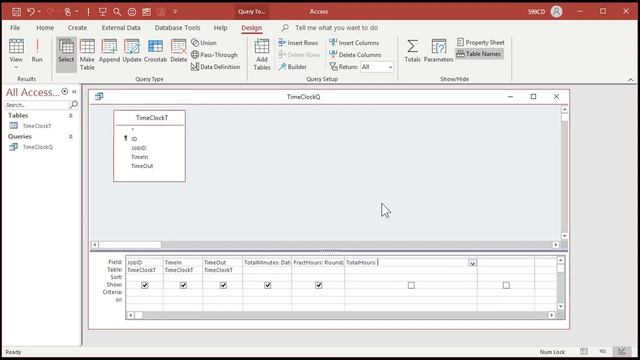This screenshot has height=360, width=640.
Task: Click the design grid horizontal scrollbar thumb
Action: pyautogui.click(x=139, y=315)
